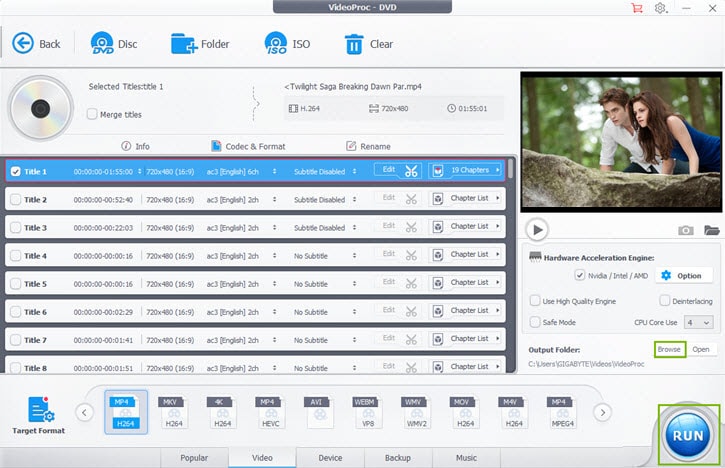Switch to the Device tab
Image resolution: width=725 pixels, height=468 pixels.
[329, 457]
